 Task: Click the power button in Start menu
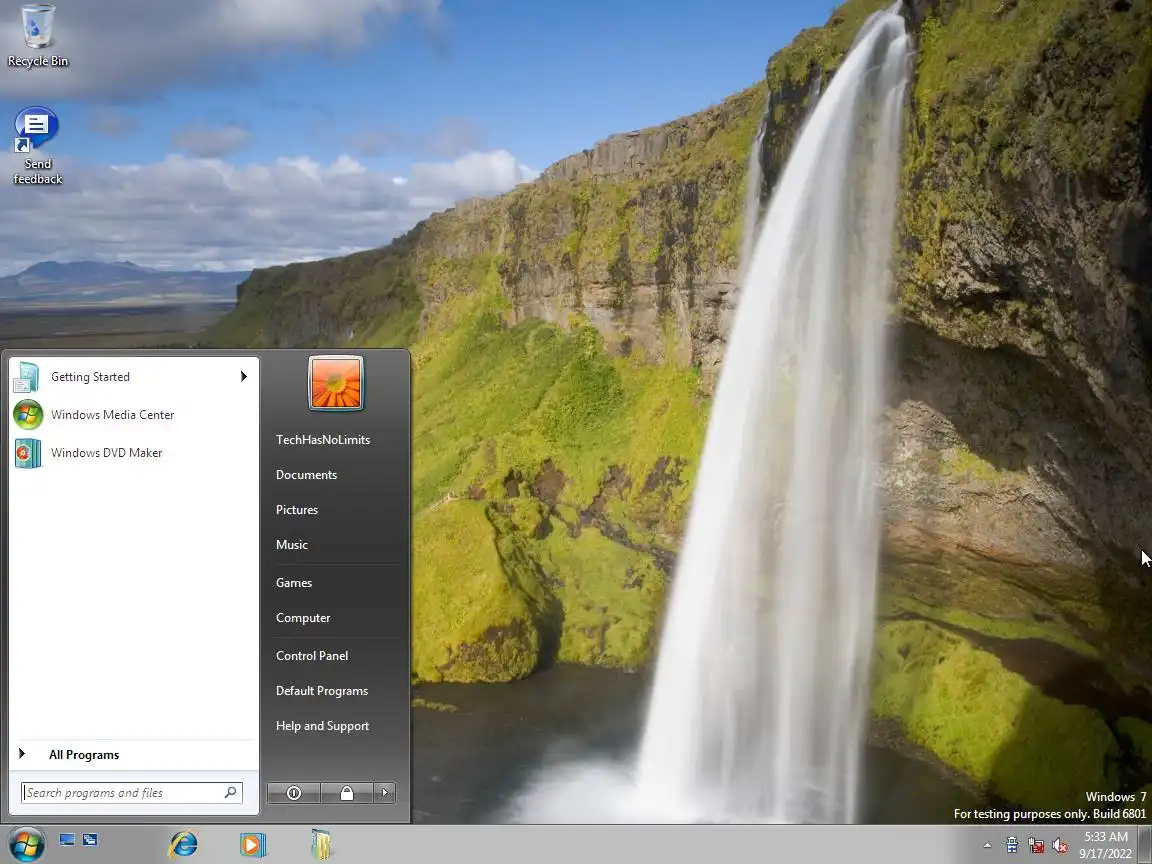point(293,793)
